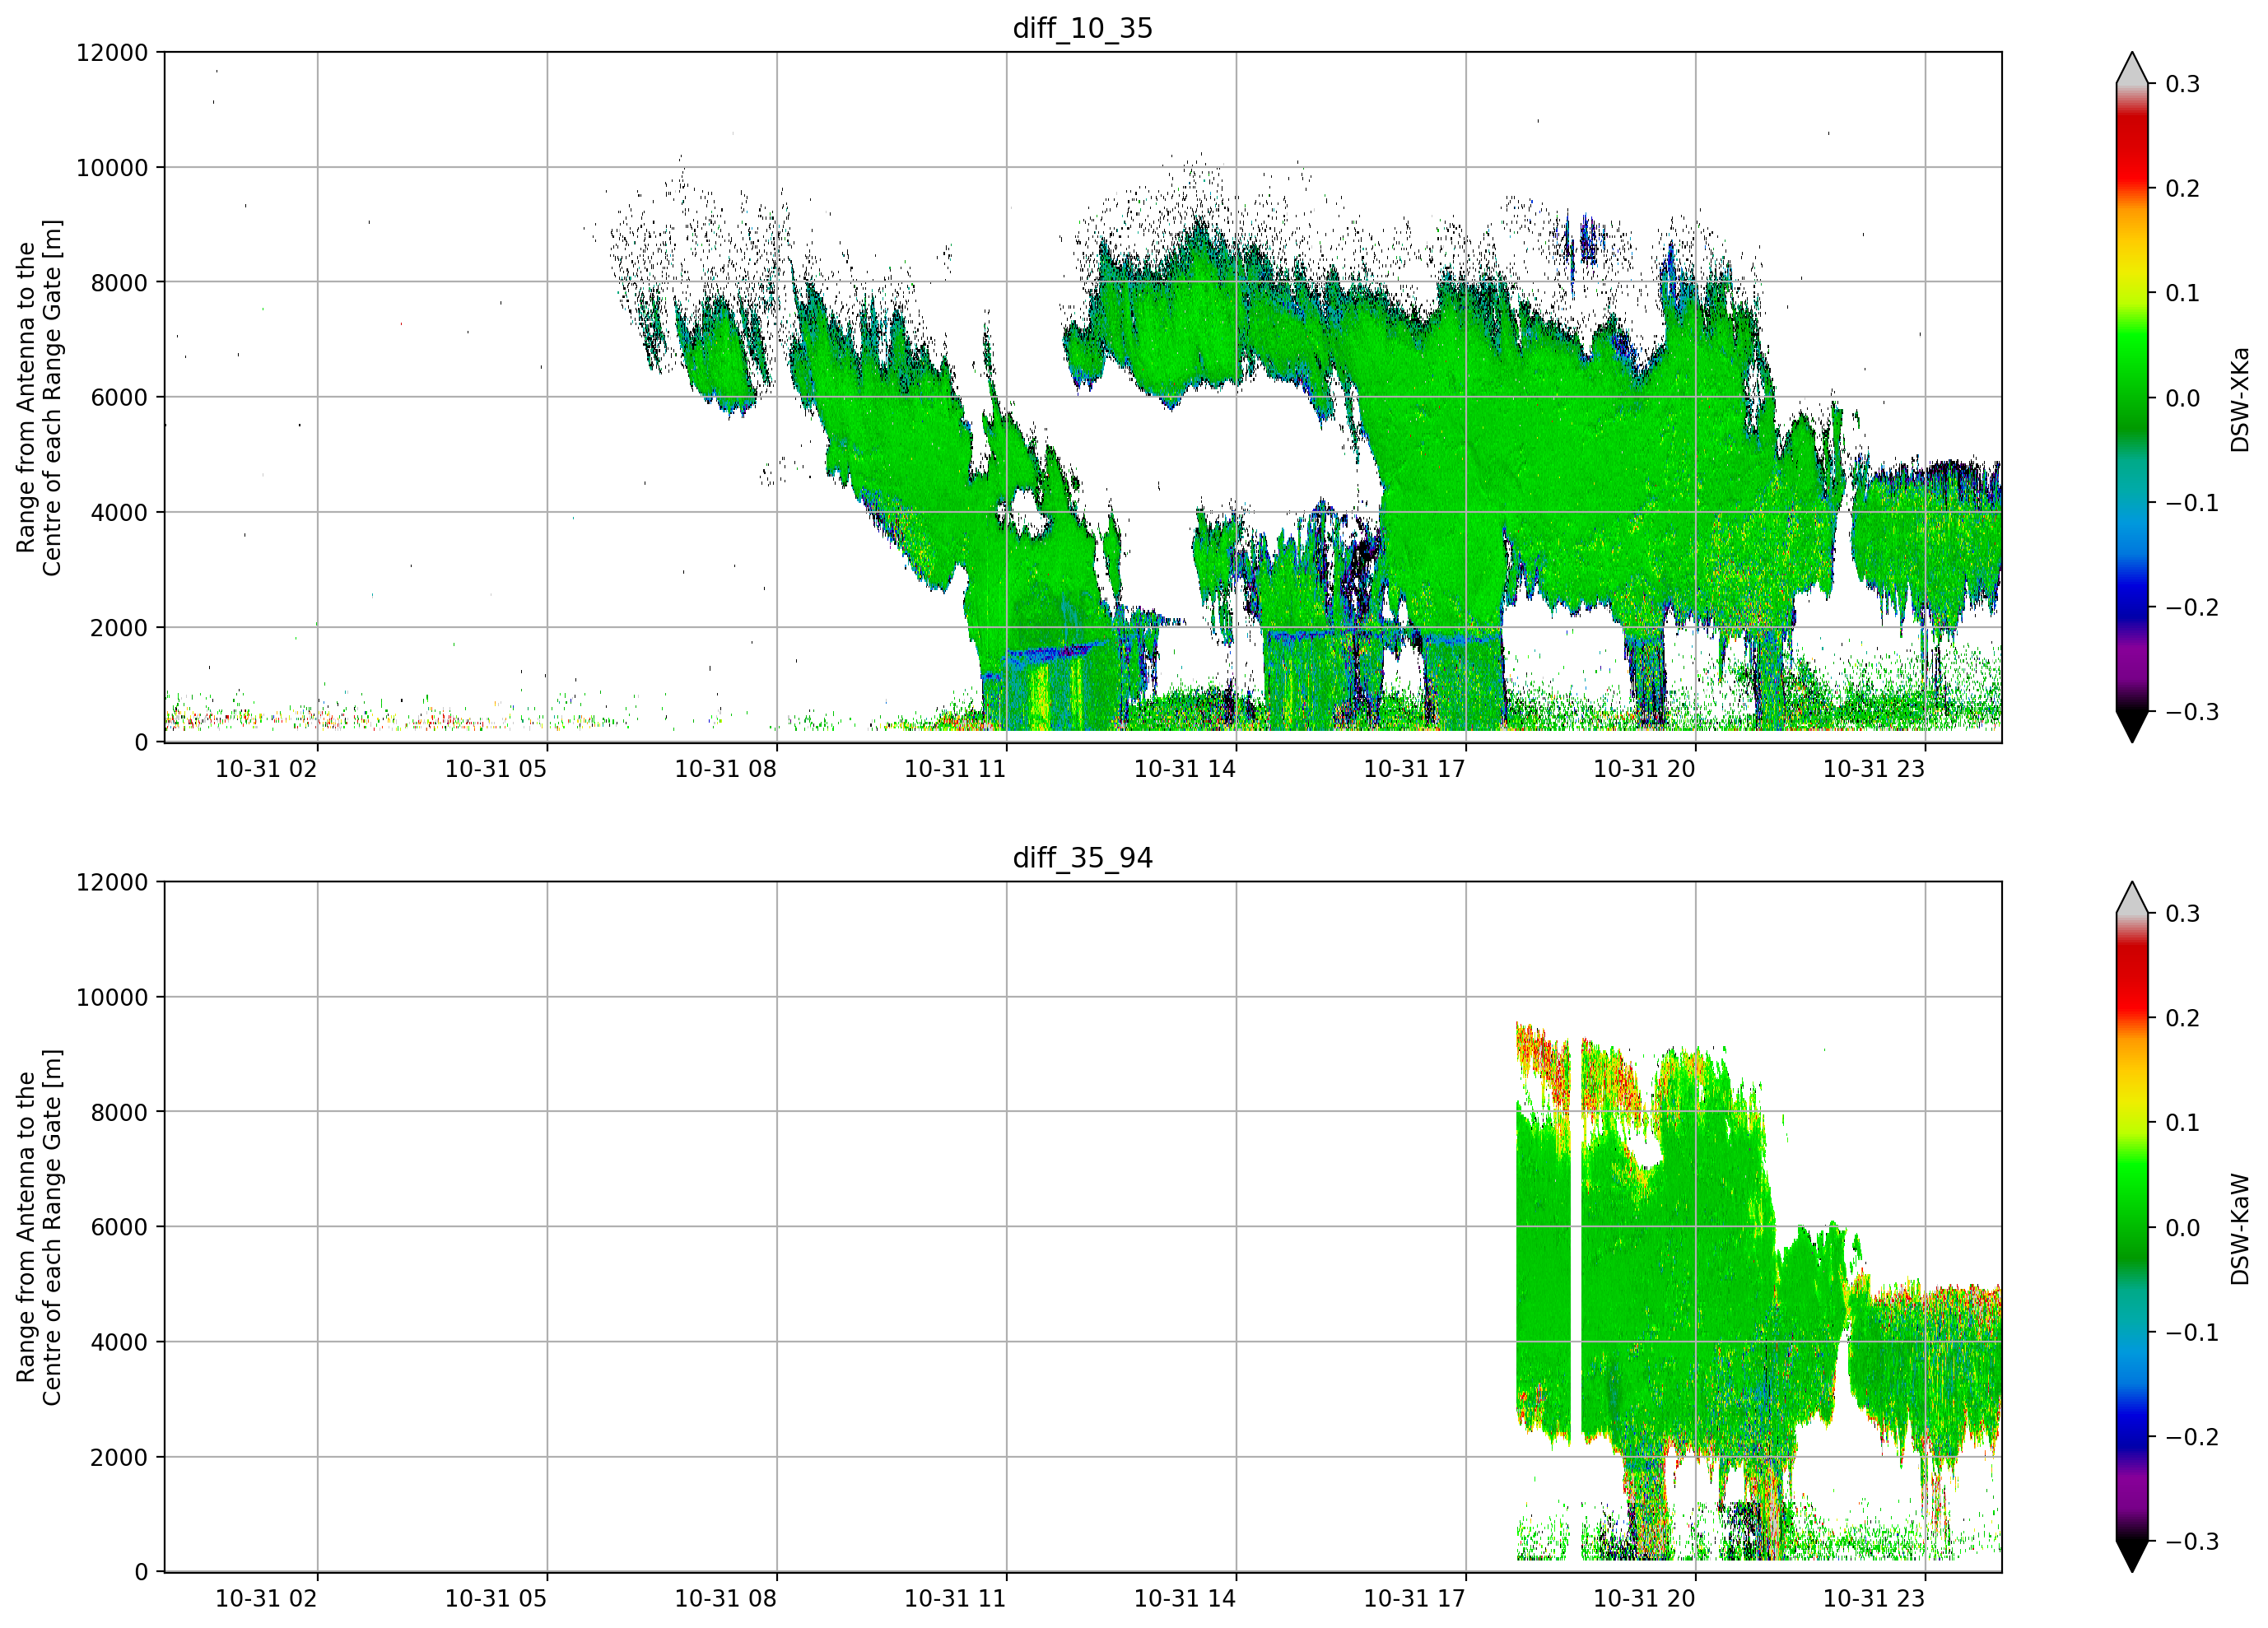Click the 0.0 tick on DSW-KaW colorbar
The width and height of the screenshot is (2268, 1628).
2183,1228
